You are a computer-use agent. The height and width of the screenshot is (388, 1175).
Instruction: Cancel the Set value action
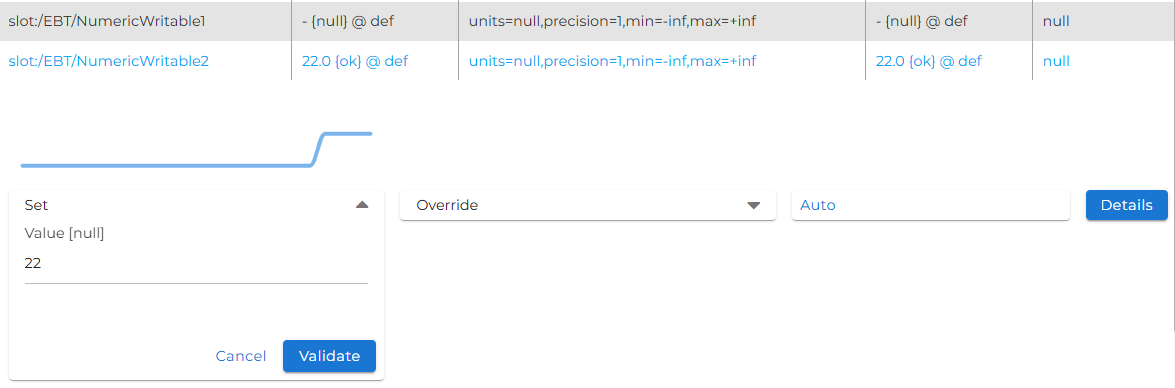pos(241,356)
